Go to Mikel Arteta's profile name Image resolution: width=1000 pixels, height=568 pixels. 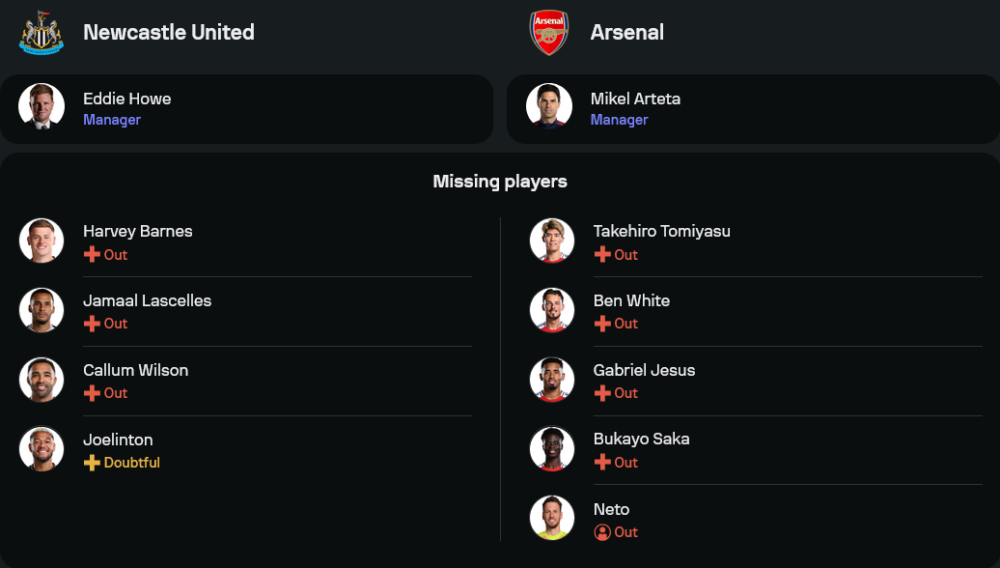point(635,98)
